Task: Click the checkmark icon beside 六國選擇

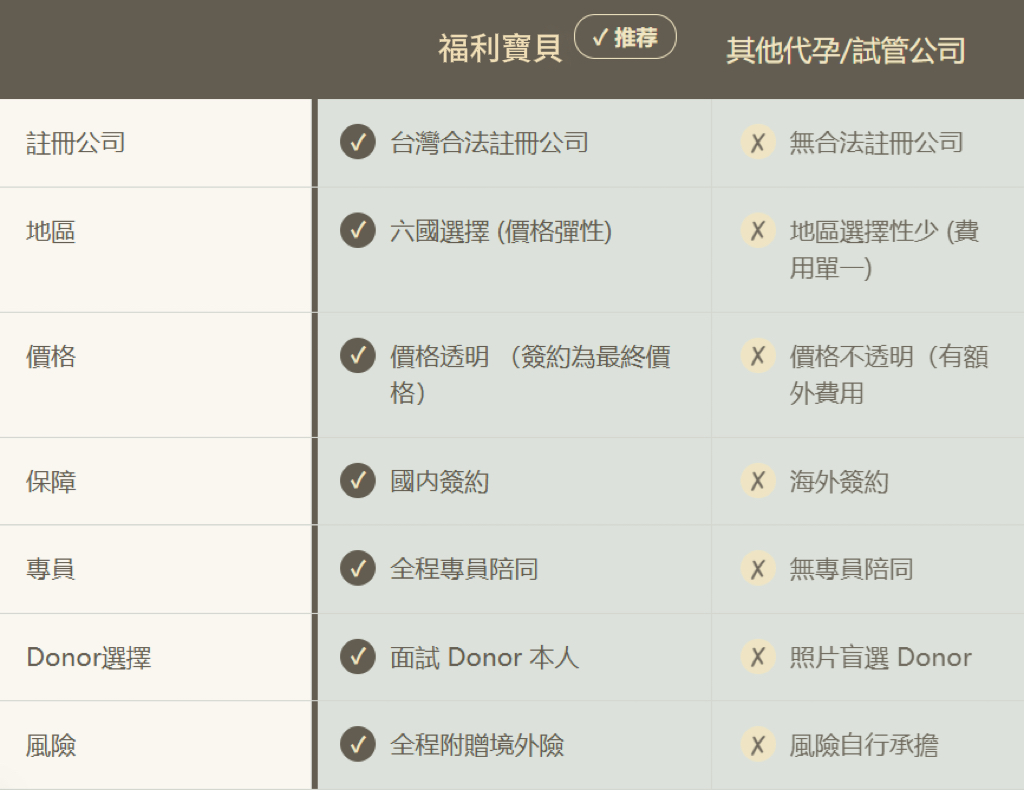Action: (357, 231)
